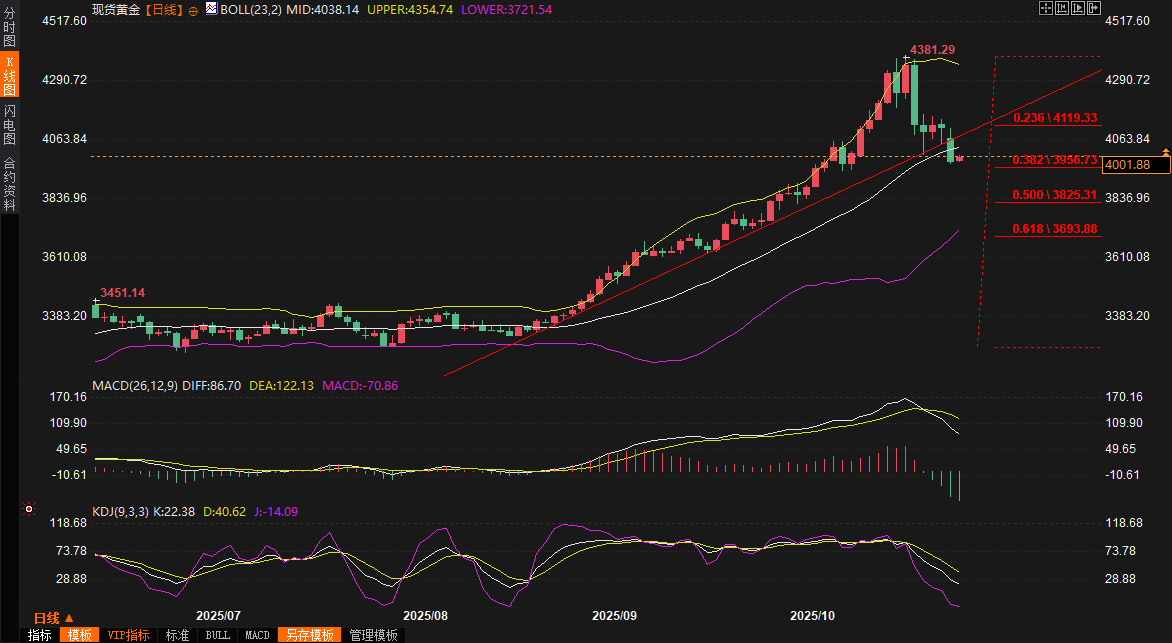The image size is (1172, 643).
Task: Click the left axis 3383.20 price label
Action: [x=64, y=316]
